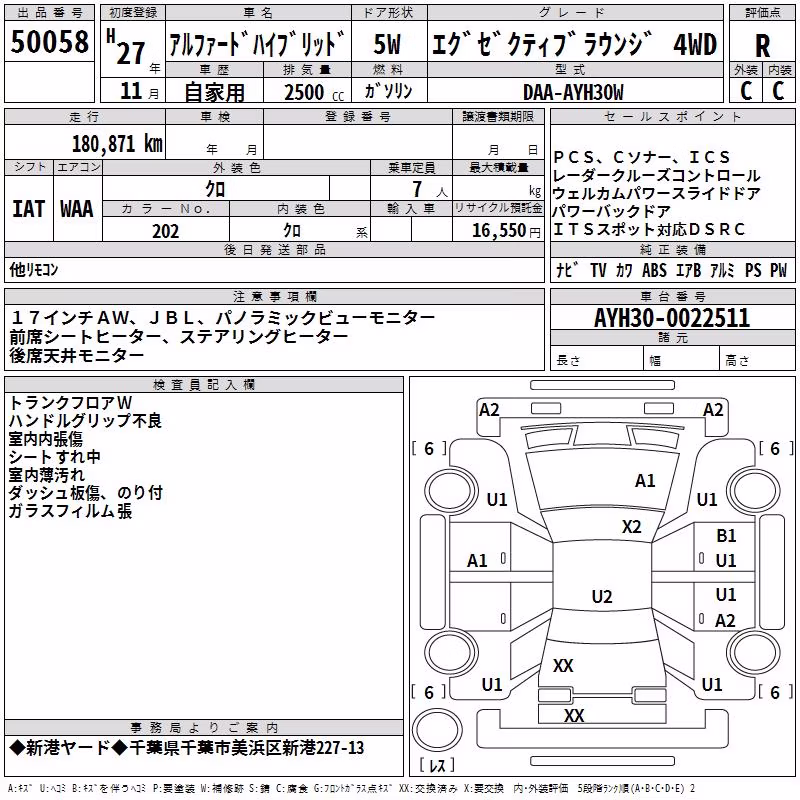Click inspector note シートすれ中
The height and width of the screenshot is (800, 800).
55,457
